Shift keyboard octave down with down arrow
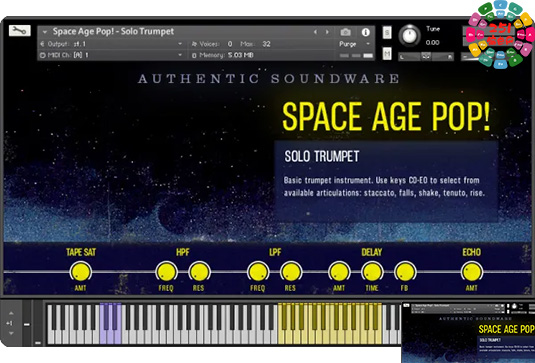This screenshot has width=535, height=363. coord(11,333)
